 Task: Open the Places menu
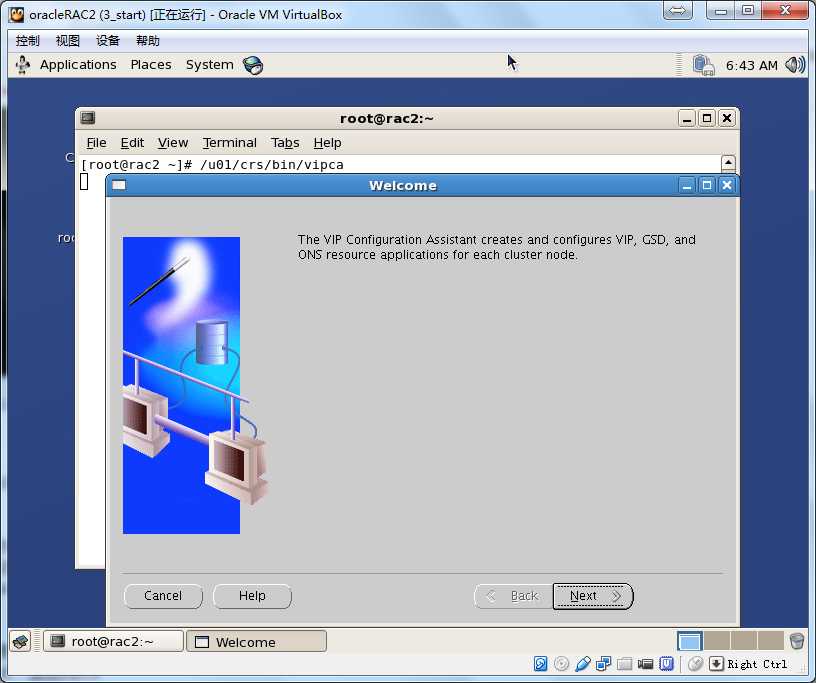151,65
